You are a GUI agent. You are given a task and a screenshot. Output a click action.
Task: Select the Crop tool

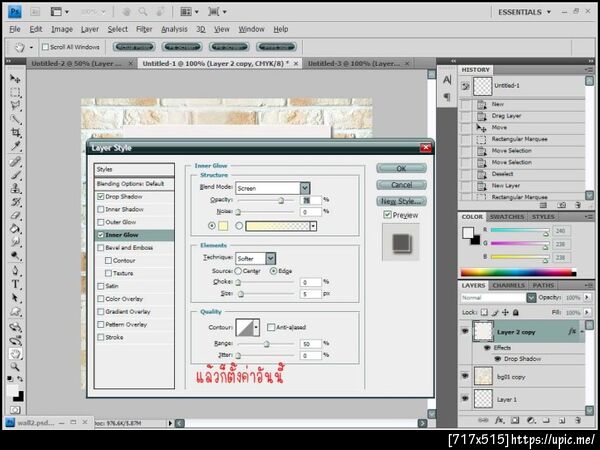[15, 132]
